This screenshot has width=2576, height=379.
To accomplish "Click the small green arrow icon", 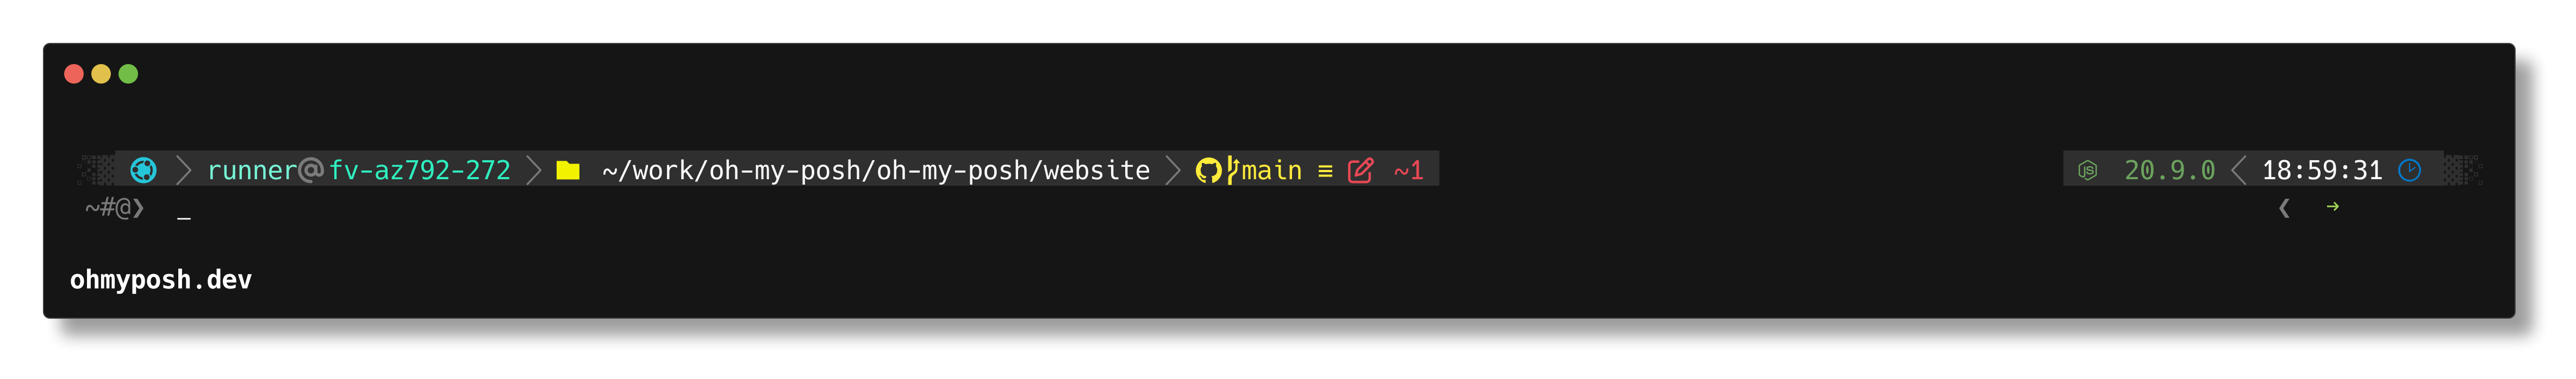I will [x=2332, y=207].
